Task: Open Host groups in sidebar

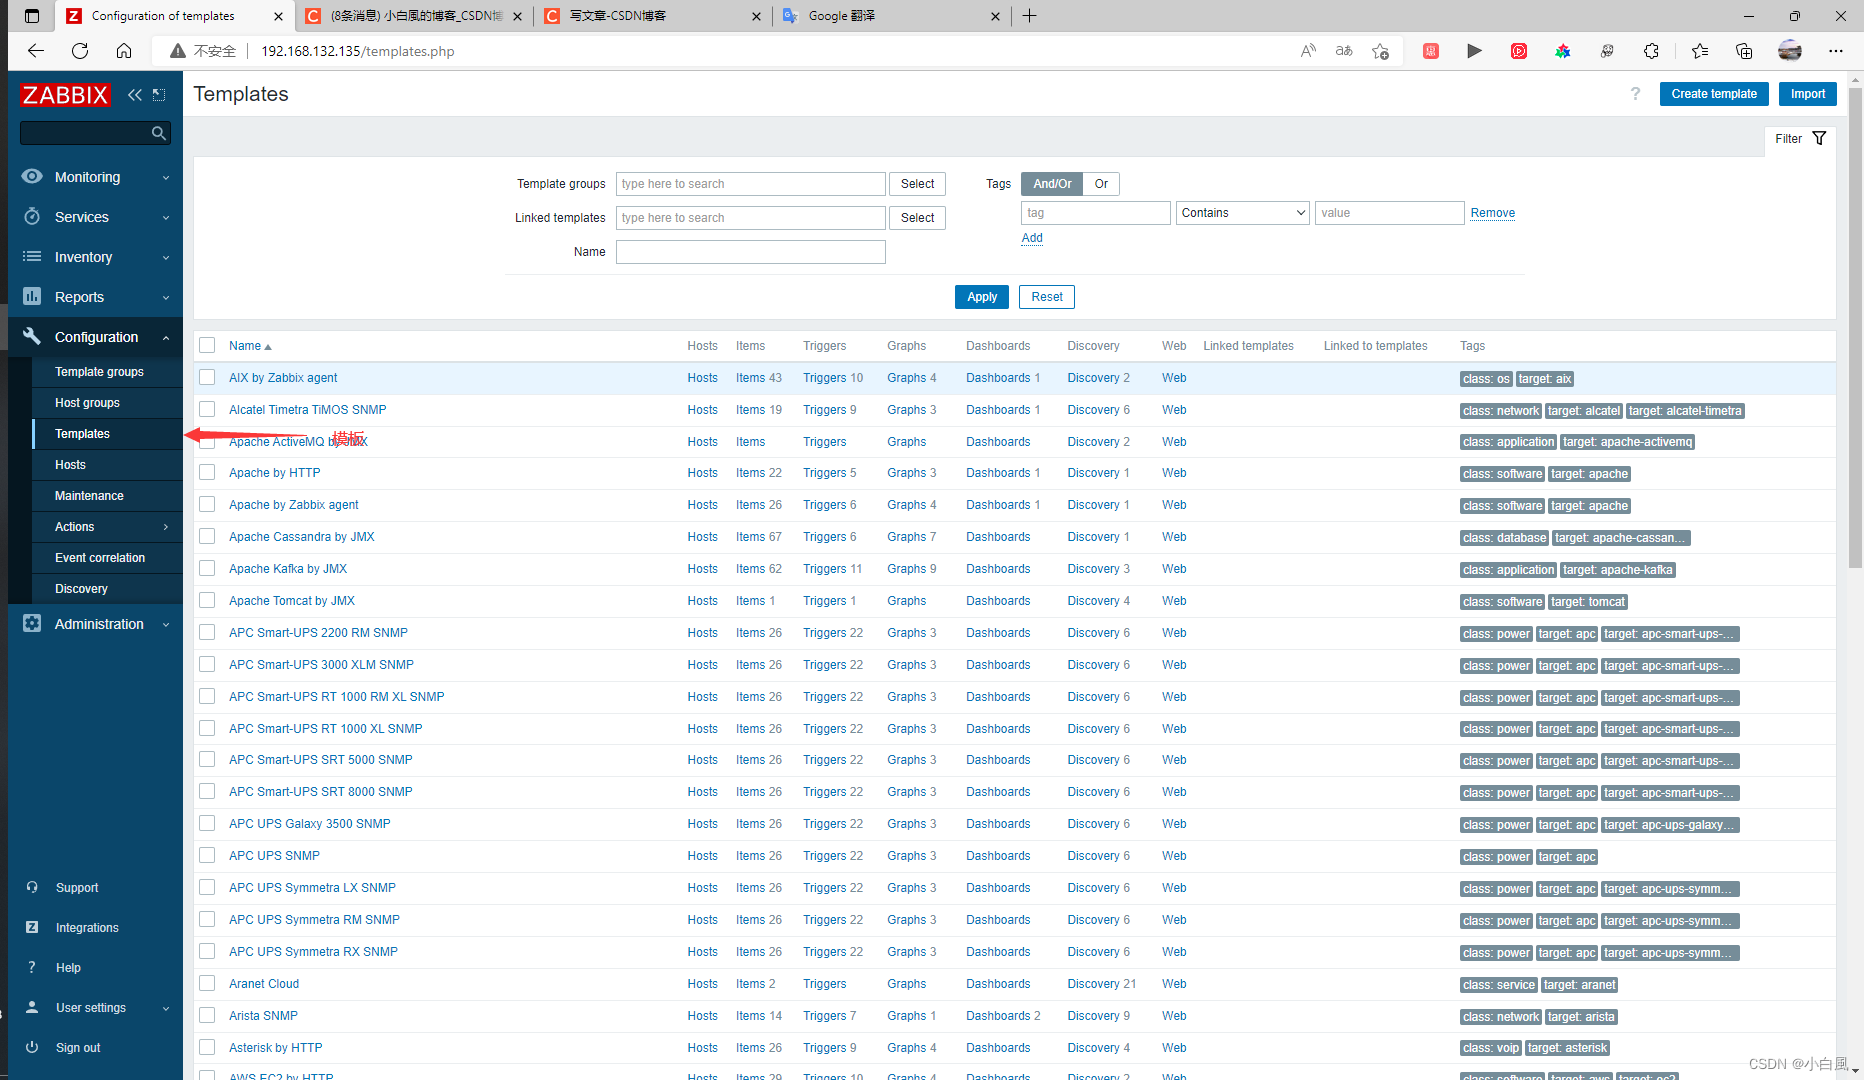Action: pyautogui.click(x=87, y=403)
